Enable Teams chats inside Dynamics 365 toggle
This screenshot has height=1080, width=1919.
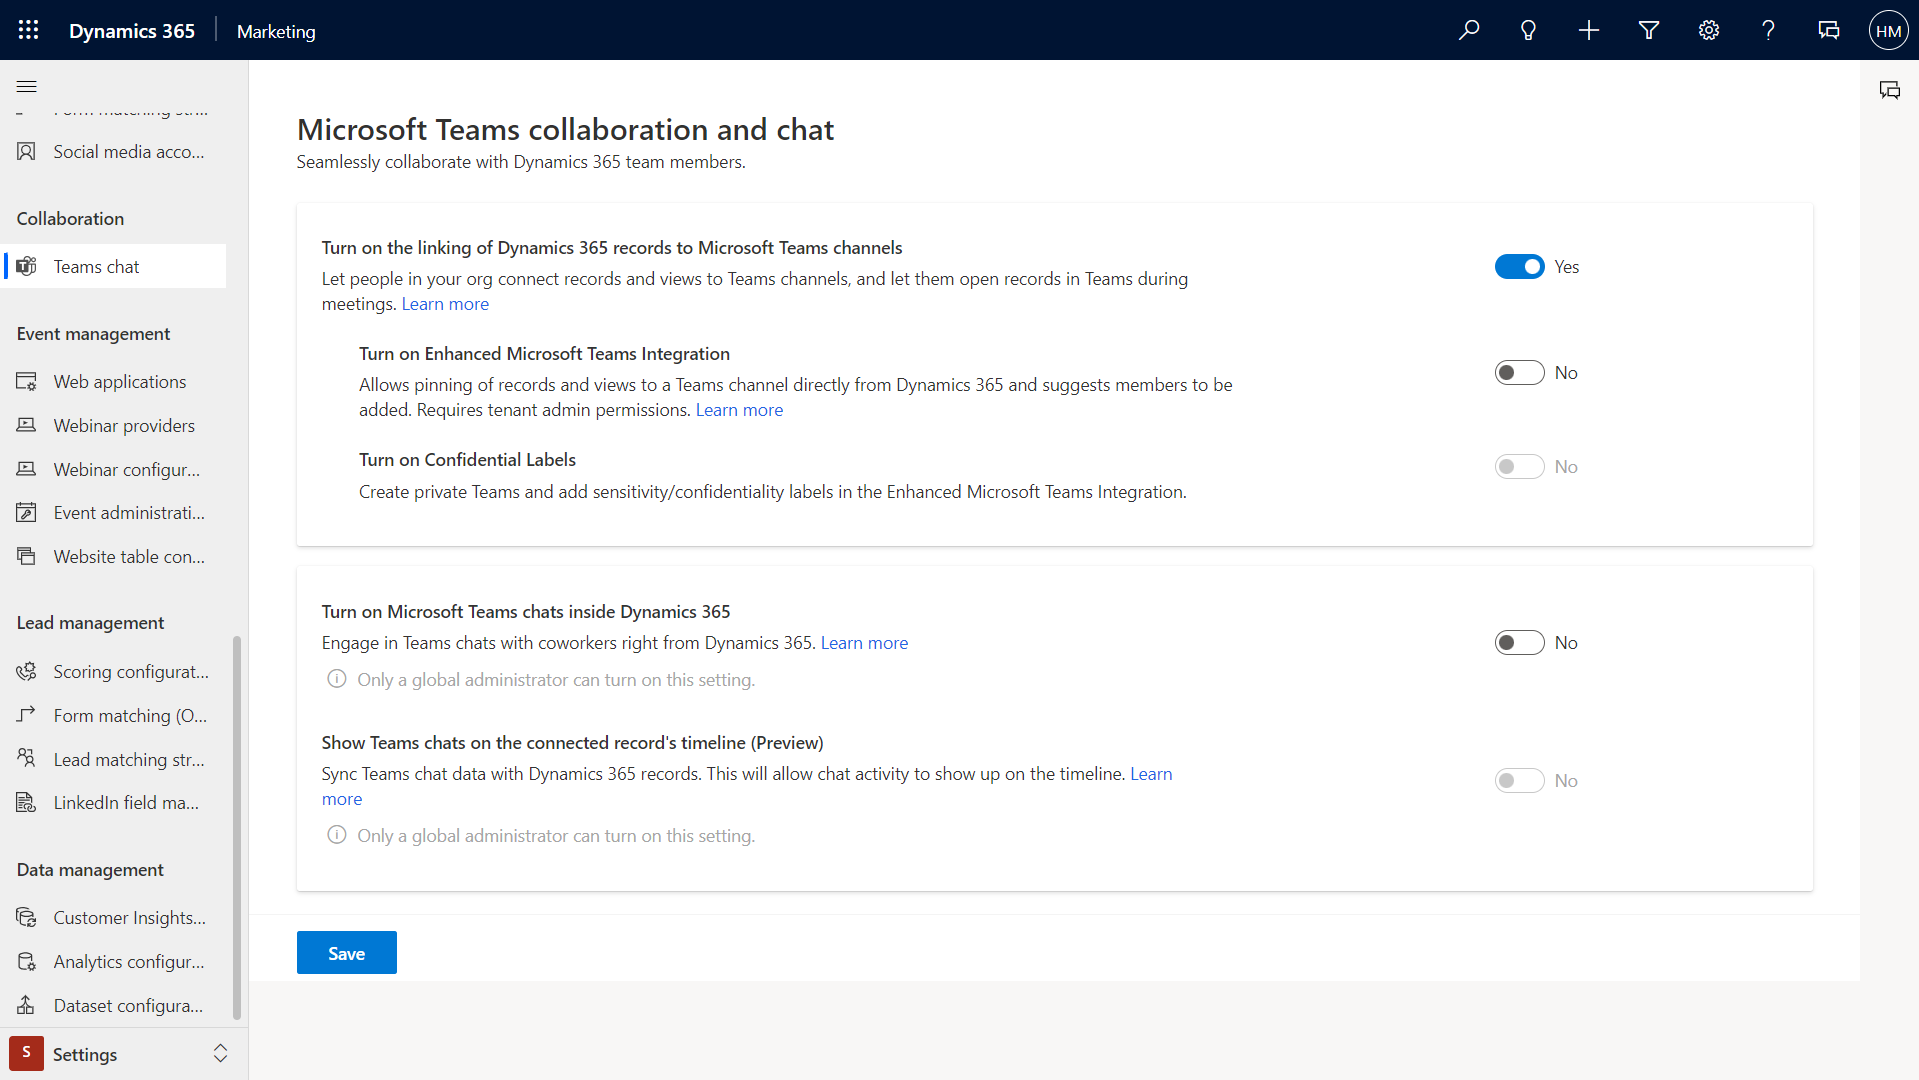click(1519, 643)
